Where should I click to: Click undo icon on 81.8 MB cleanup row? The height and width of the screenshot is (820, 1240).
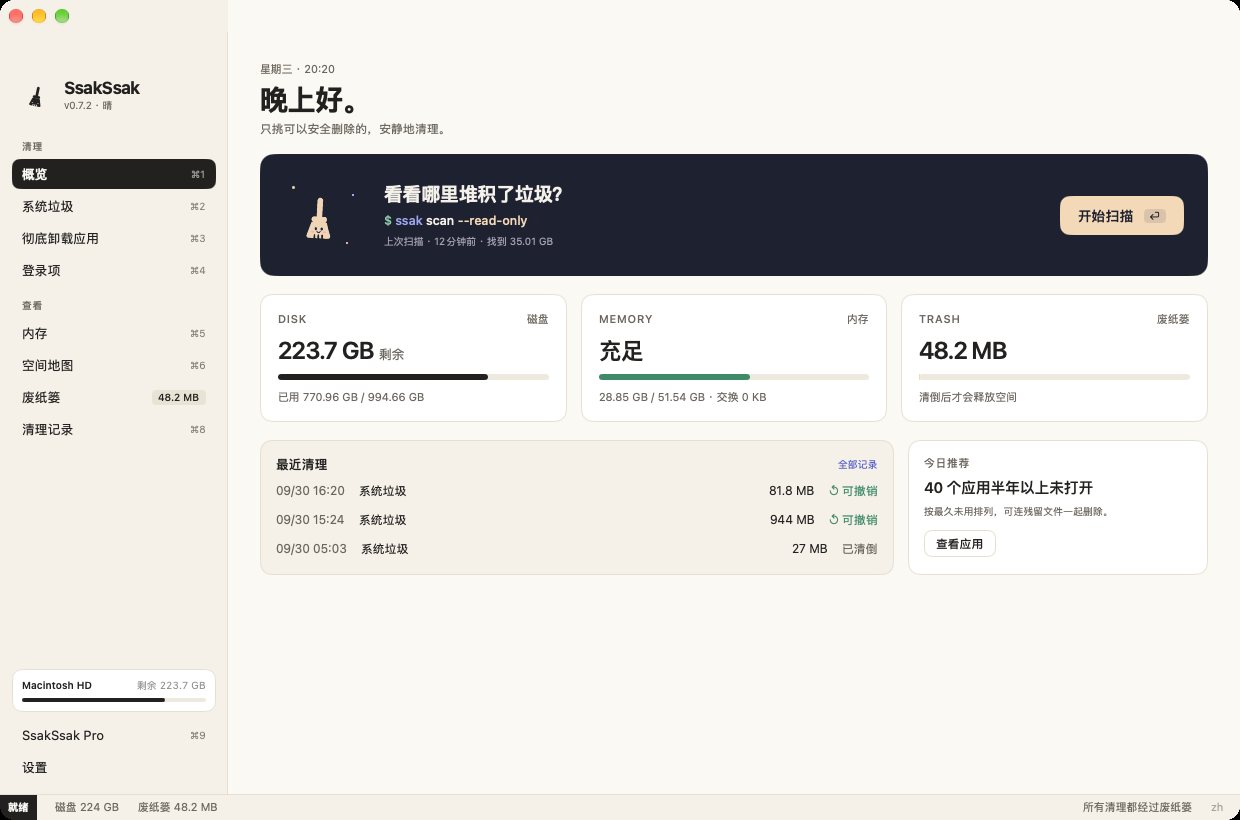834,491
